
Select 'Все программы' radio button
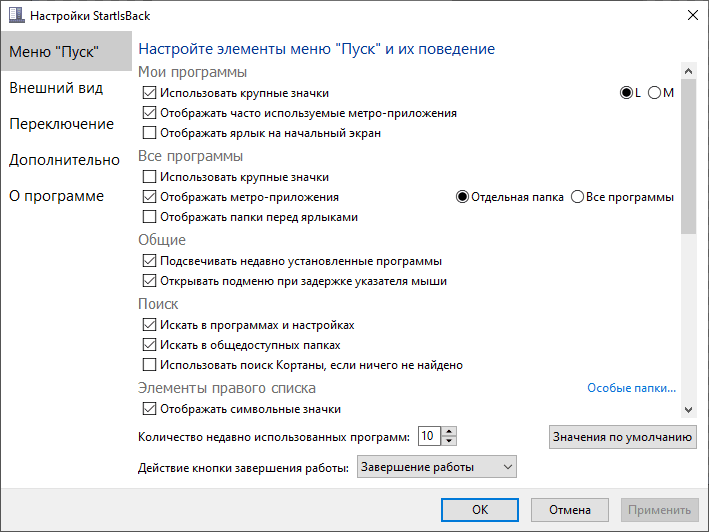click(x=577, y=197)
